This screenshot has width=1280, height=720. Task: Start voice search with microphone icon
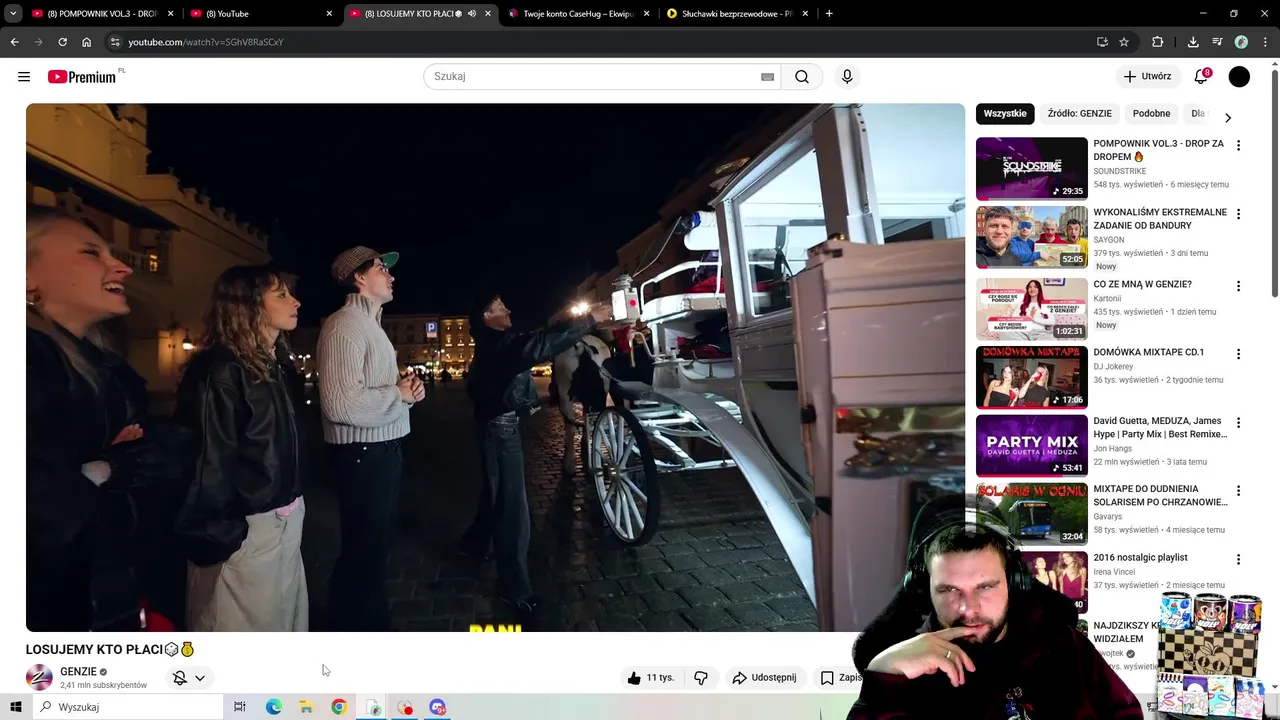pyautogui.click(x=847, y=77)
